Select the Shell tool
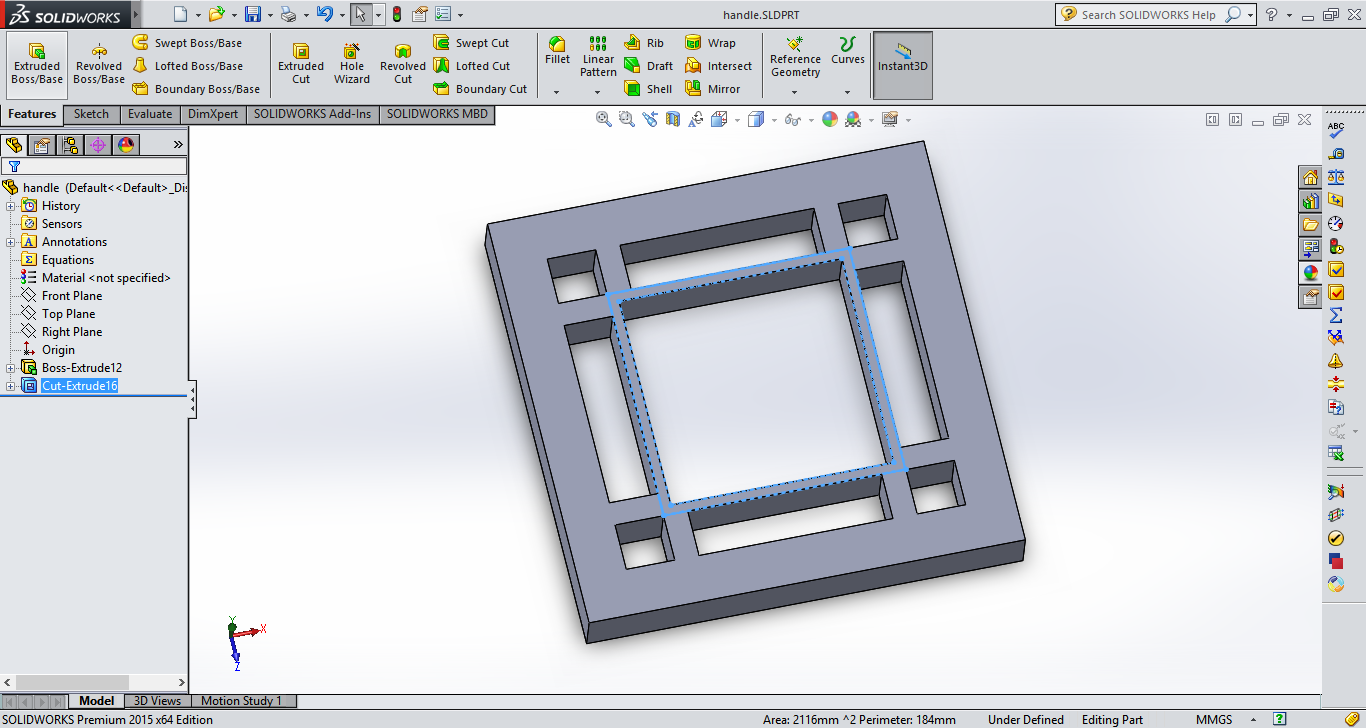Viewport: 1366px width, 728px height. pos(648,89)
